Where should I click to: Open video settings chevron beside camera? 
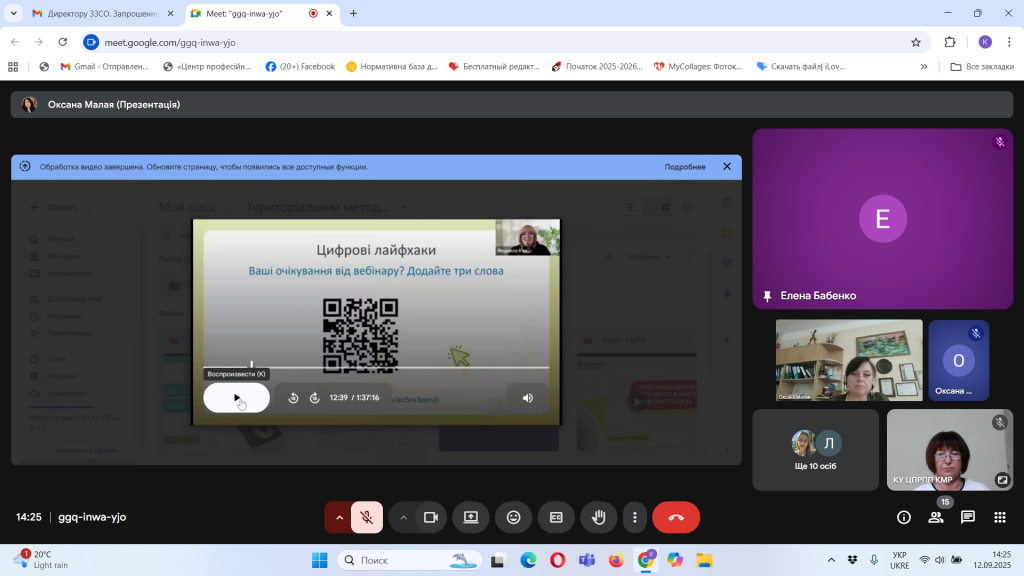(403, 517)
